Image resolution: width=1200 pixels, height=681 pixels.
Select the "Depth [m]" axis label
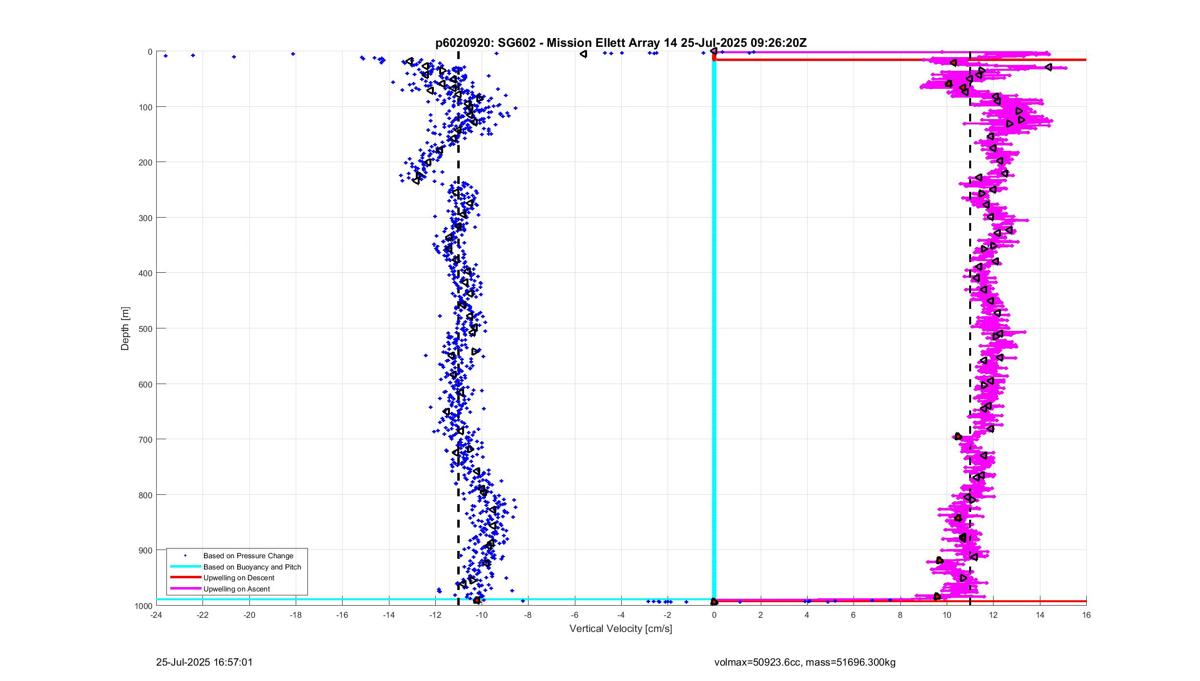(125, 327)
